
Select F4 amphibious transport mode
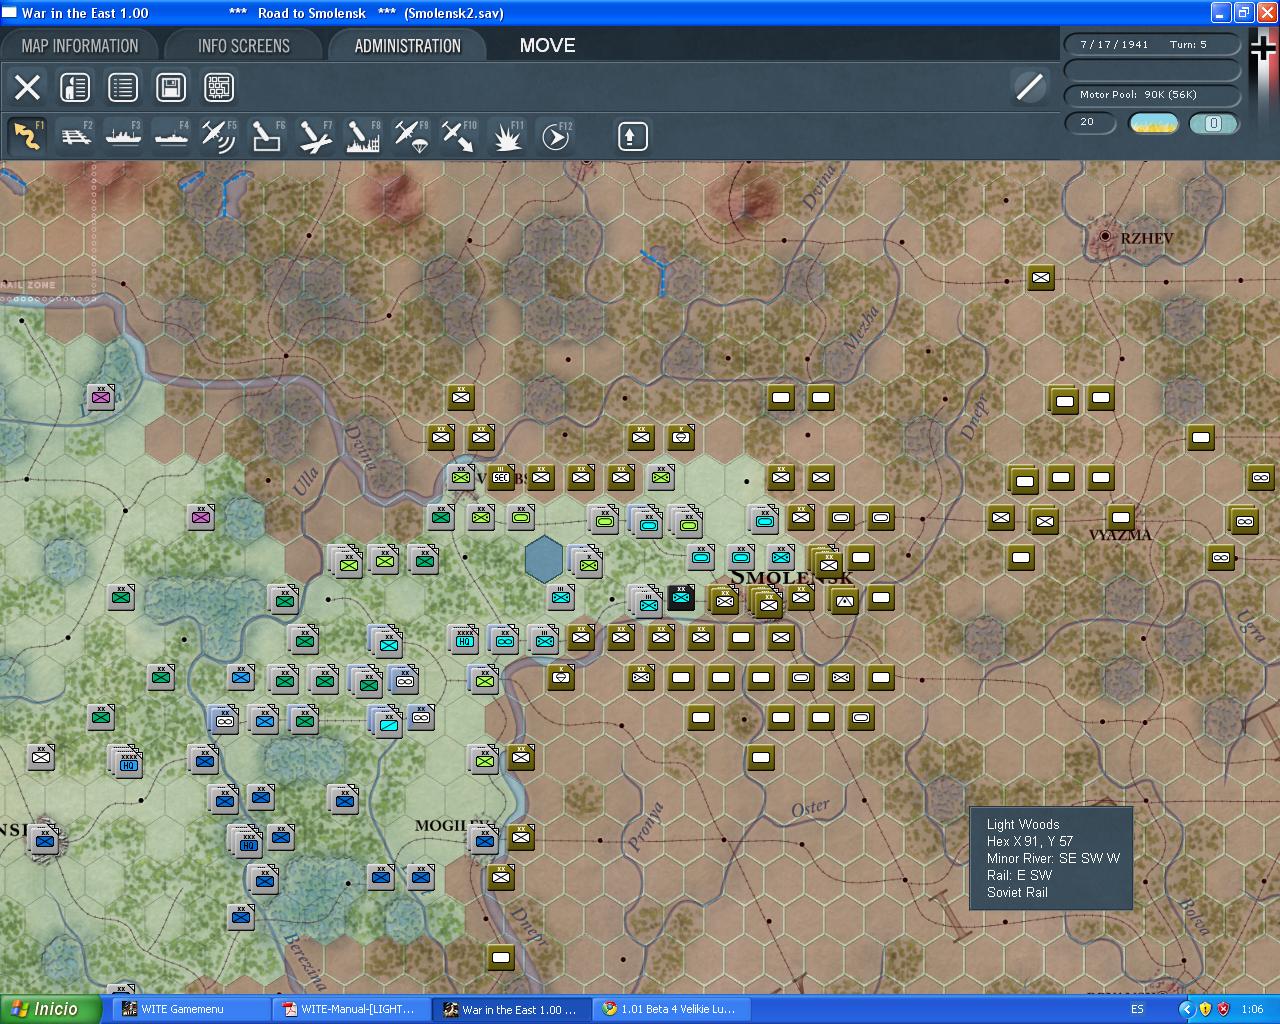coord(171,136)
